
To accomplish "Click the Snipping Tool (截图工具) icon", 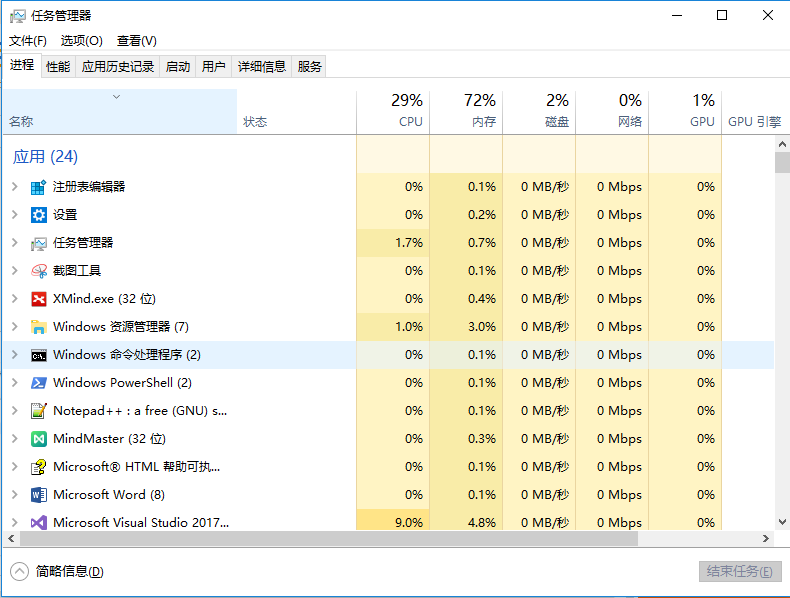I will pyautogui.click(x=39, y=271).
